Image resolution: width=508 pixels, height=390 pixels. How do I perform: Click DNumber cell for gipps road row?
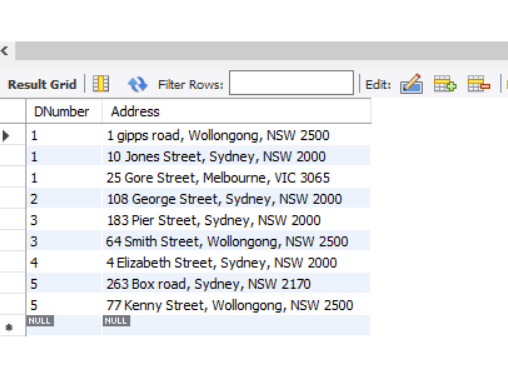pyautogui.click(x=64, y=135)
